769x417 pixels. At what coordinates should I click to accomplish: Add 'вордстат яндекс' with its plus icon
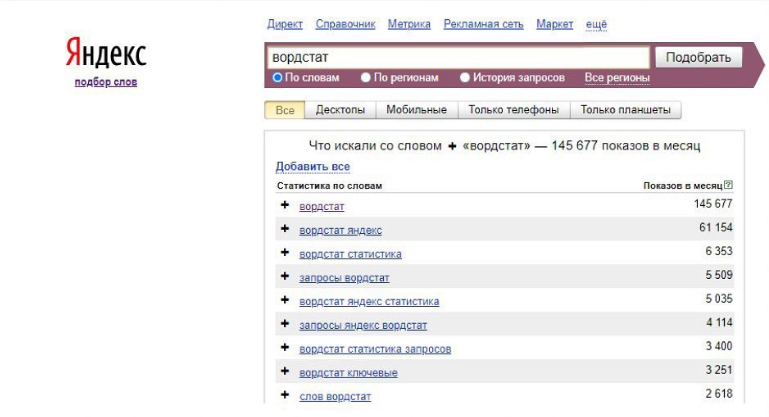click(x=284, y=229)
